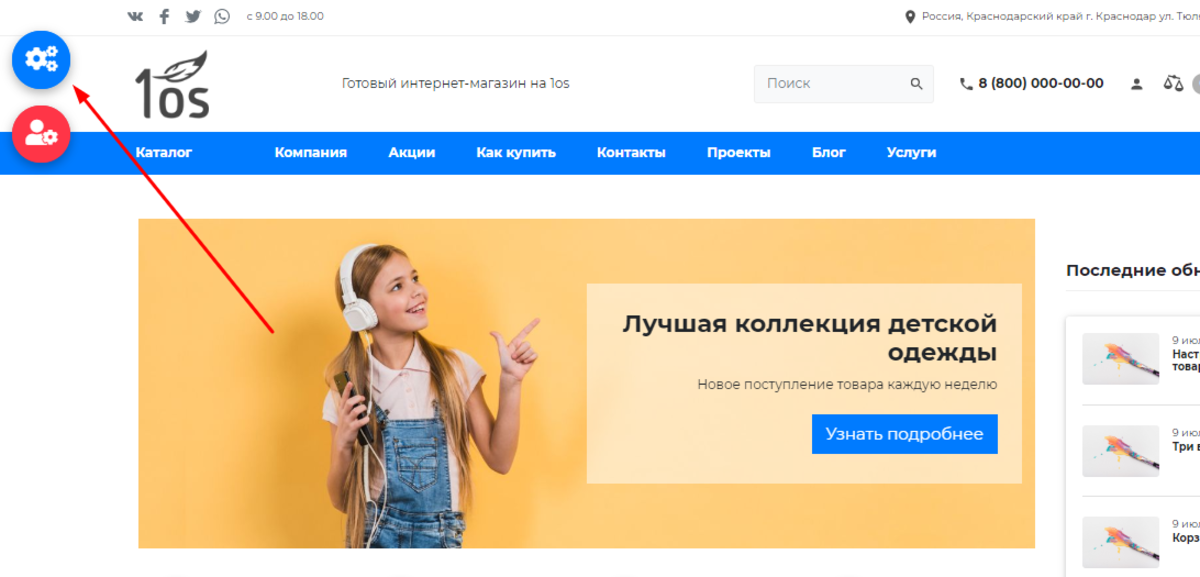Click the location pin address icon

pyautogui.click(x=910, y=16)
